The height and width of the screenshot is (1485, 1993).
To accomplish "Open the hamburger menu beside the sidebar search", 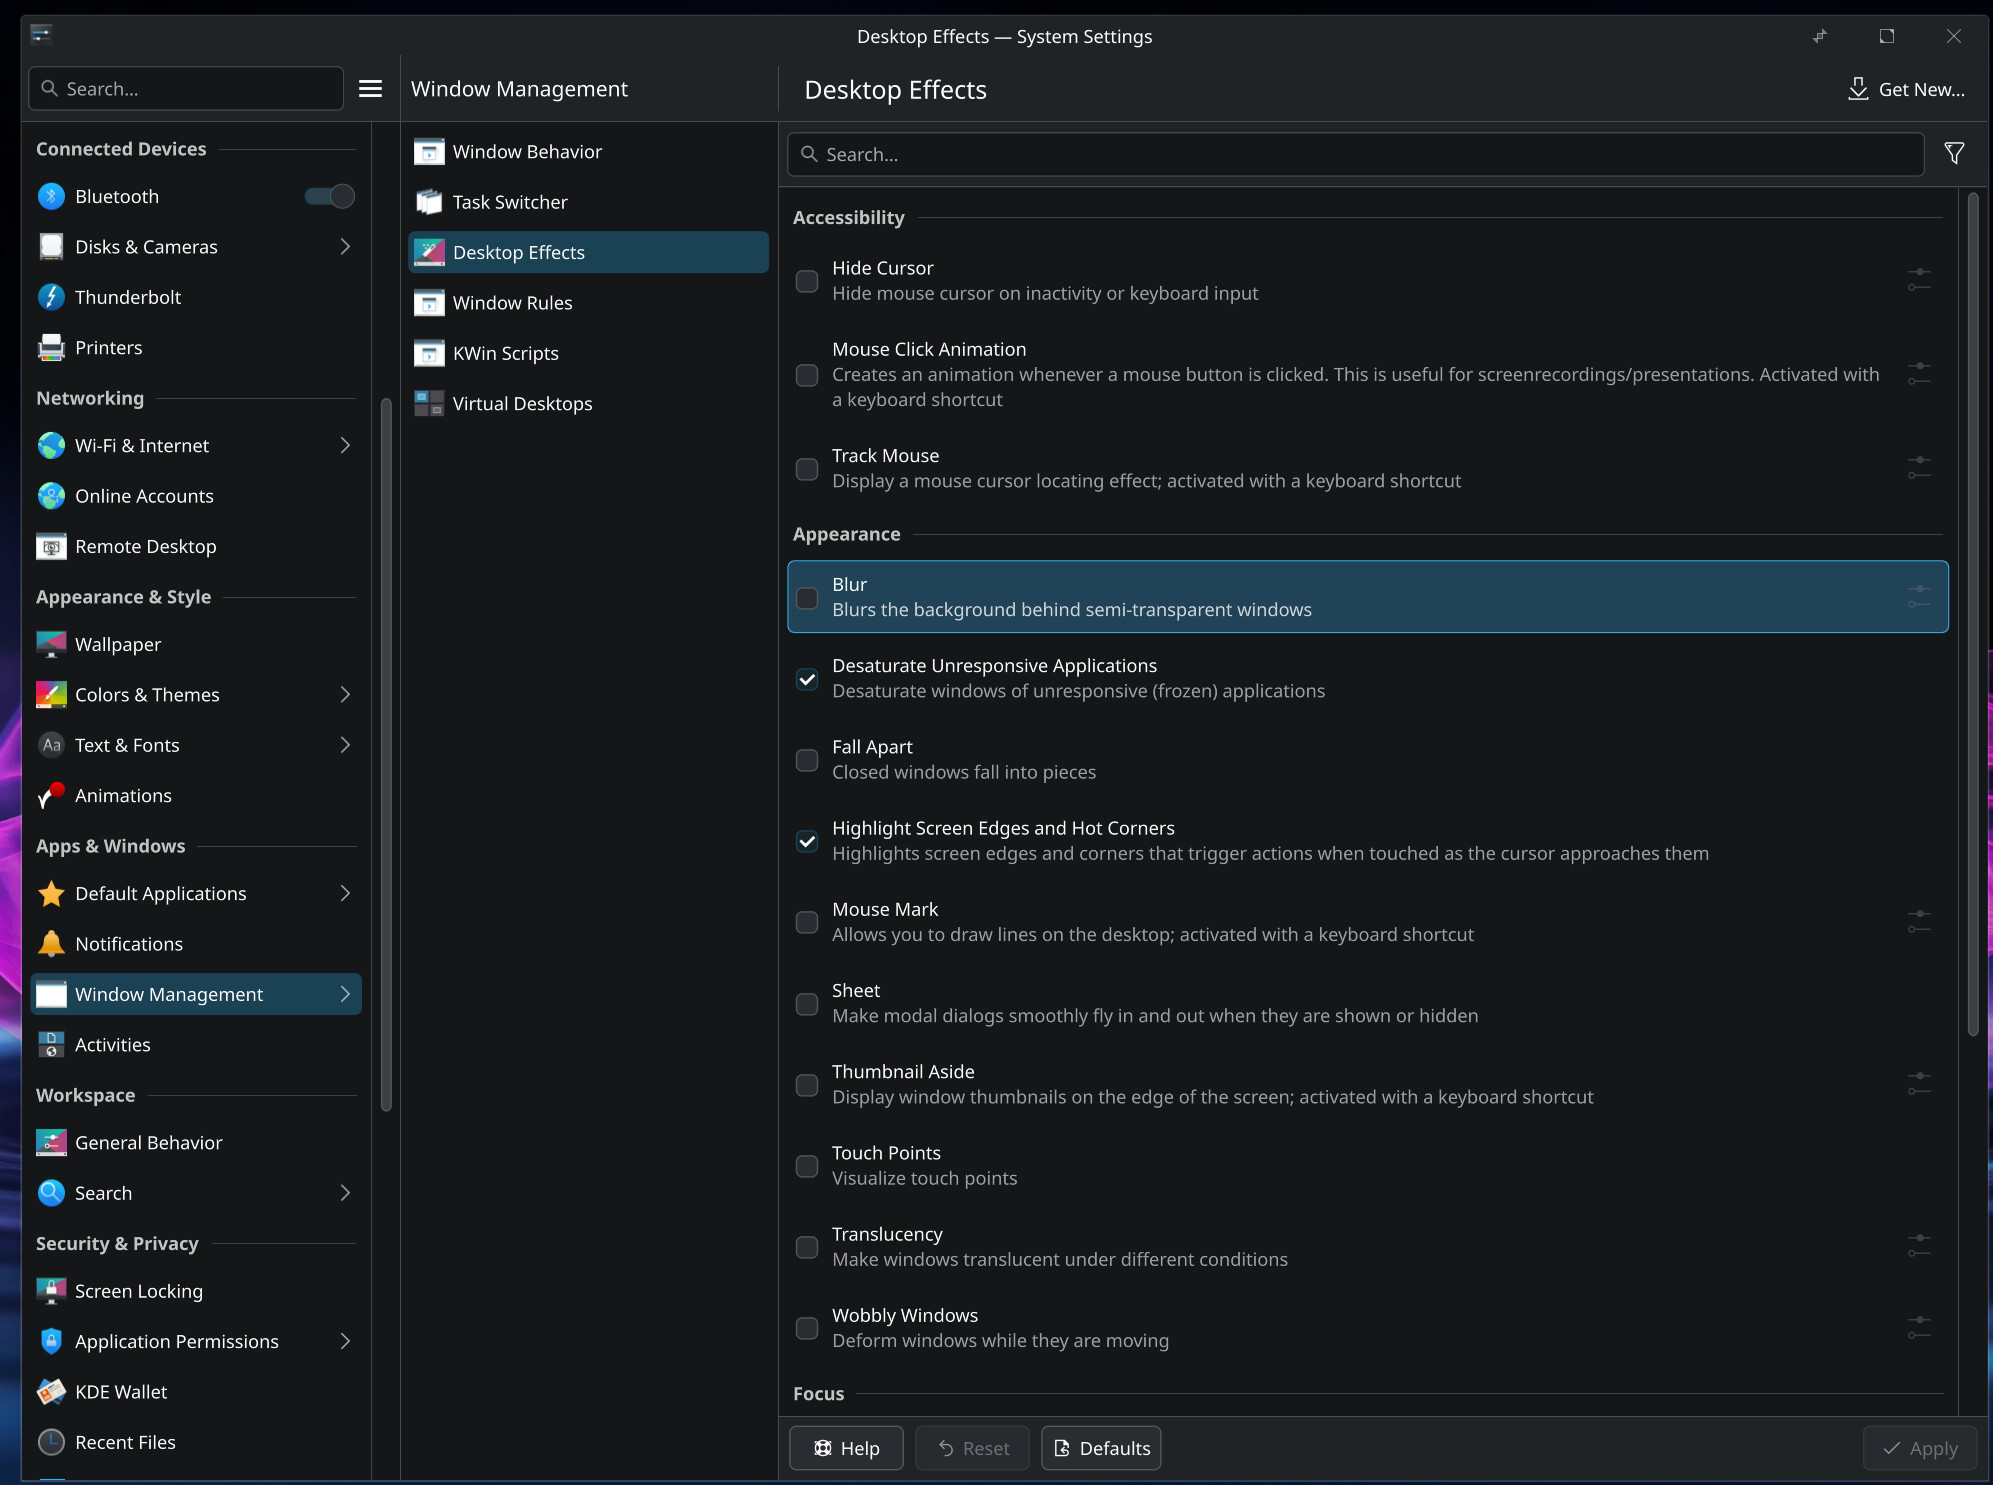I will point(370,89).
